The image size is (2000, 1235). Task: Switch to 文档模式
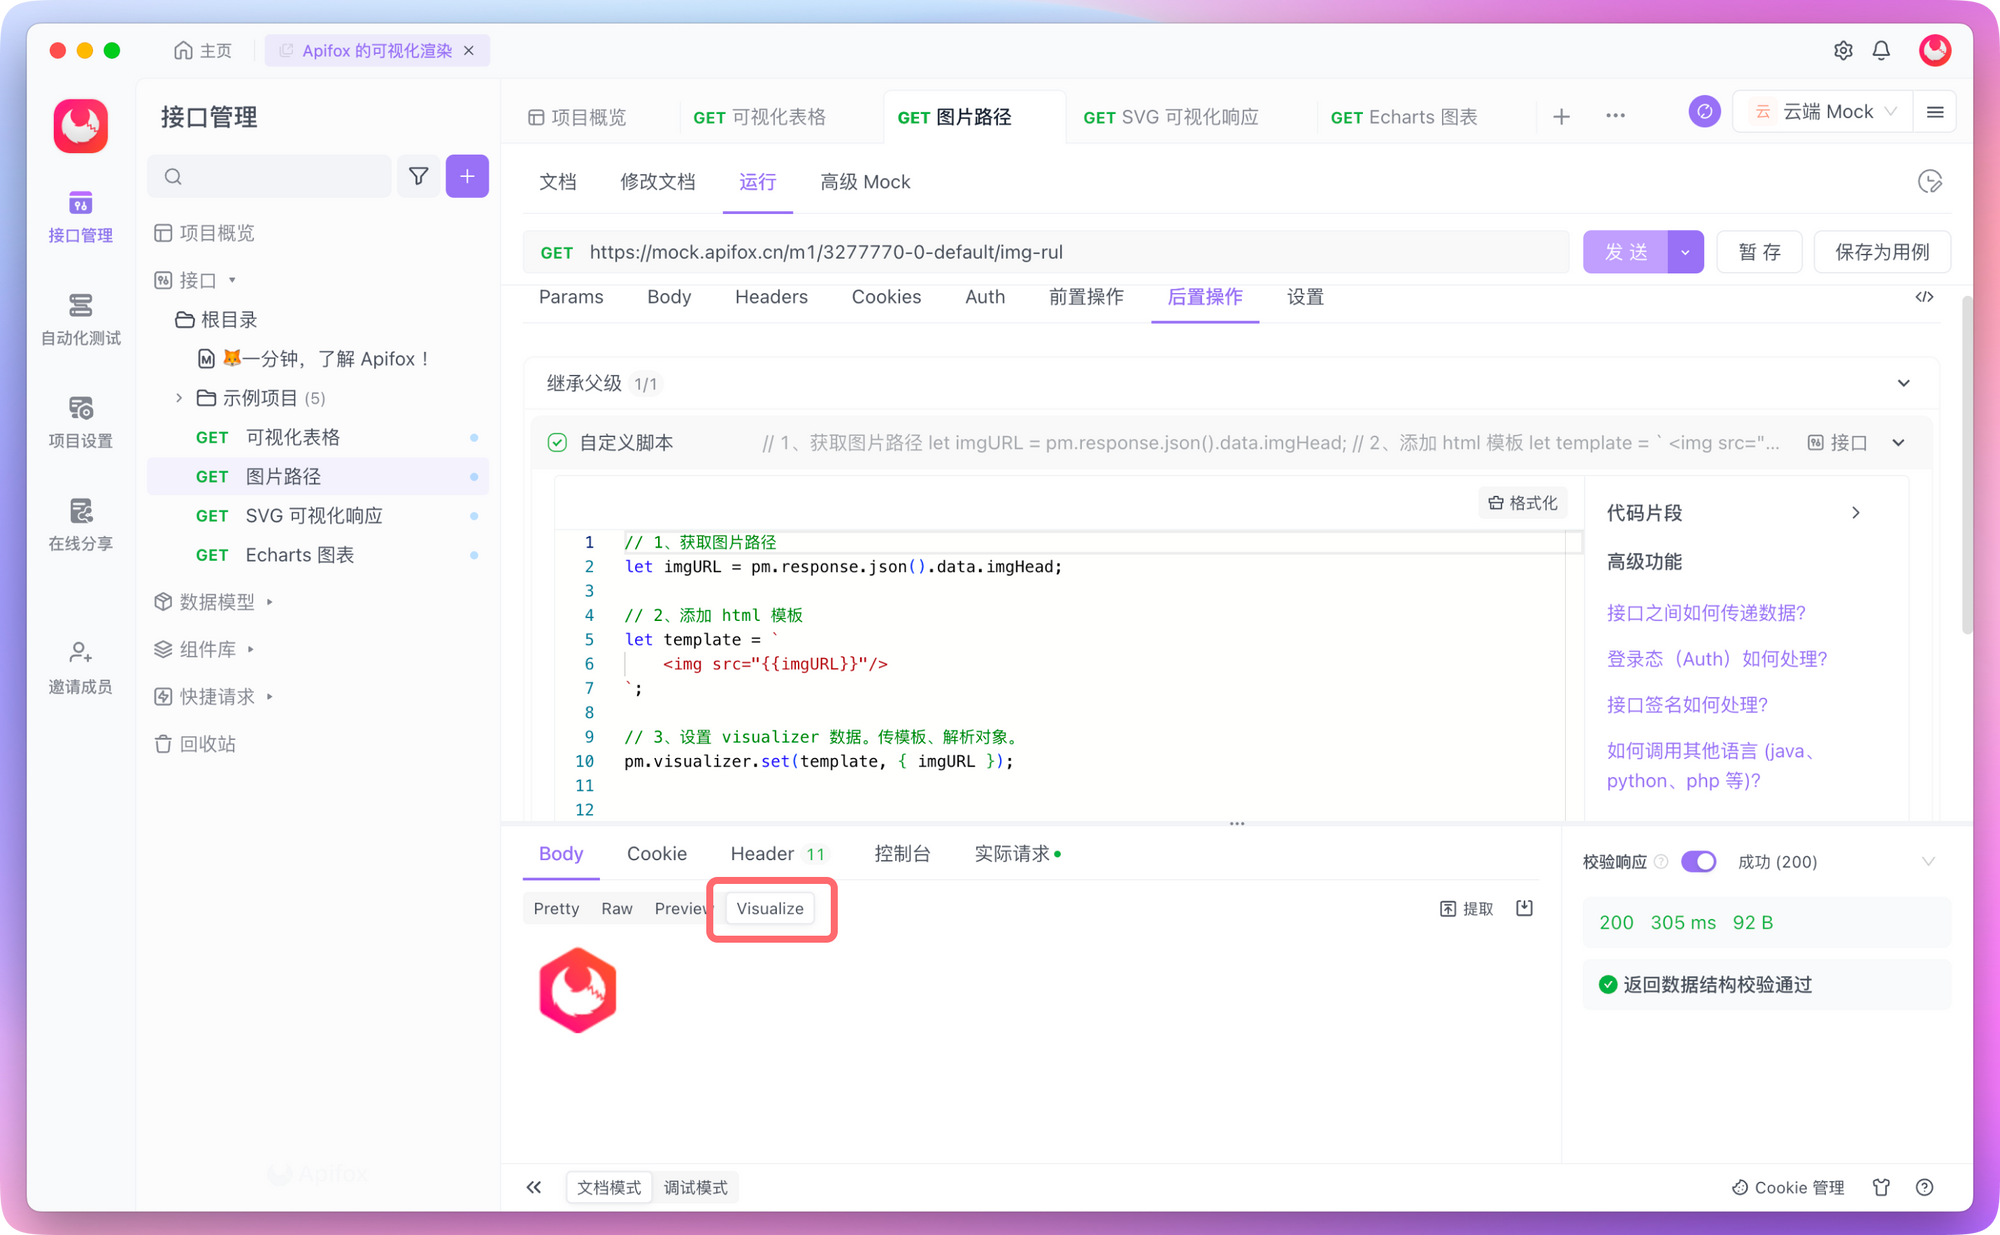click(x=609, y=1187)
